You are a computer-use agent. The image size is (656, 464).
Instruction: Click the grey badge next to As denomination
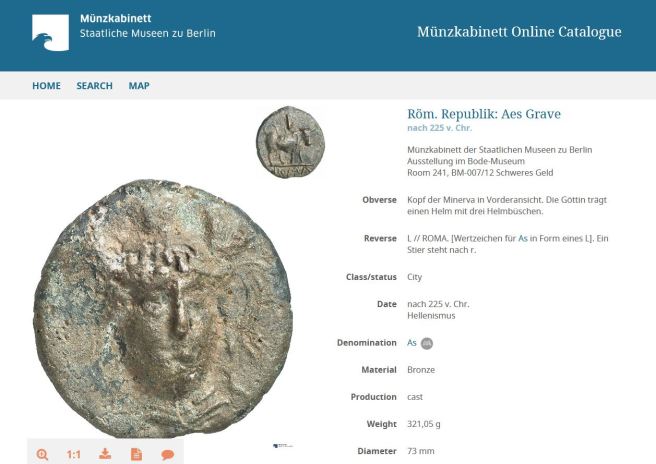427,344
